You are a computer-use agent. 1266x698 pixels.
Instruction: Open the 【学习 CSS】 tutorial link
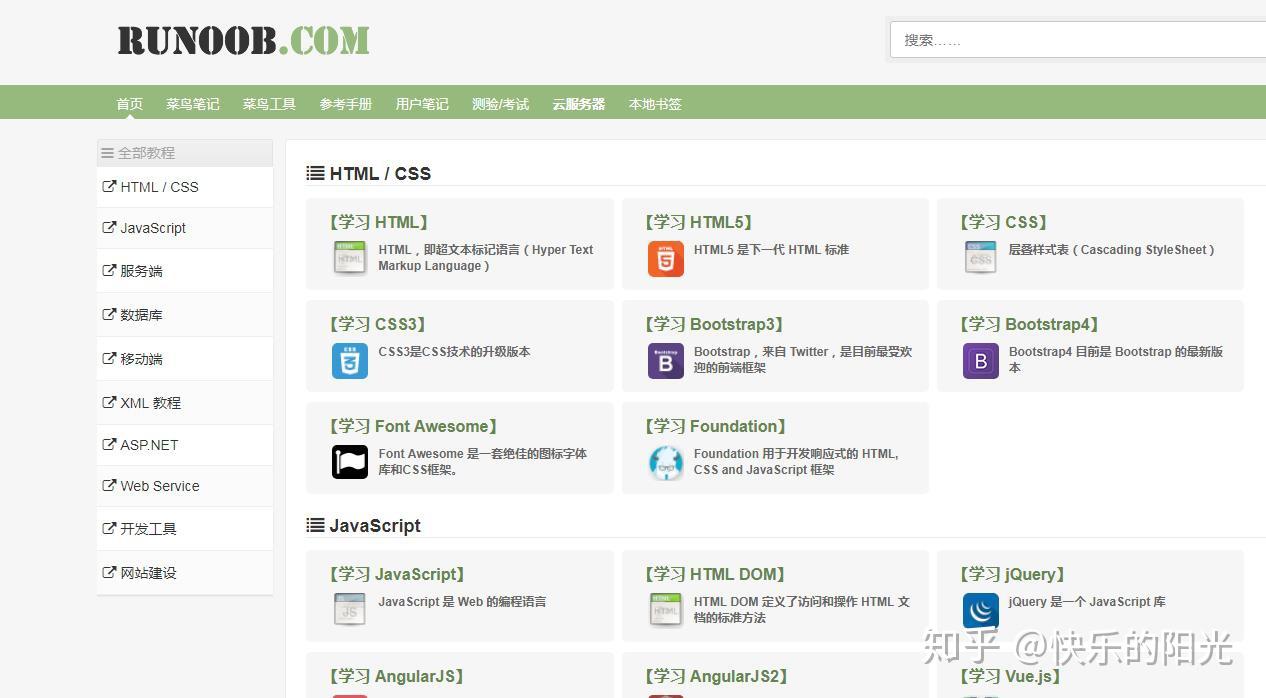(1003, 222)
